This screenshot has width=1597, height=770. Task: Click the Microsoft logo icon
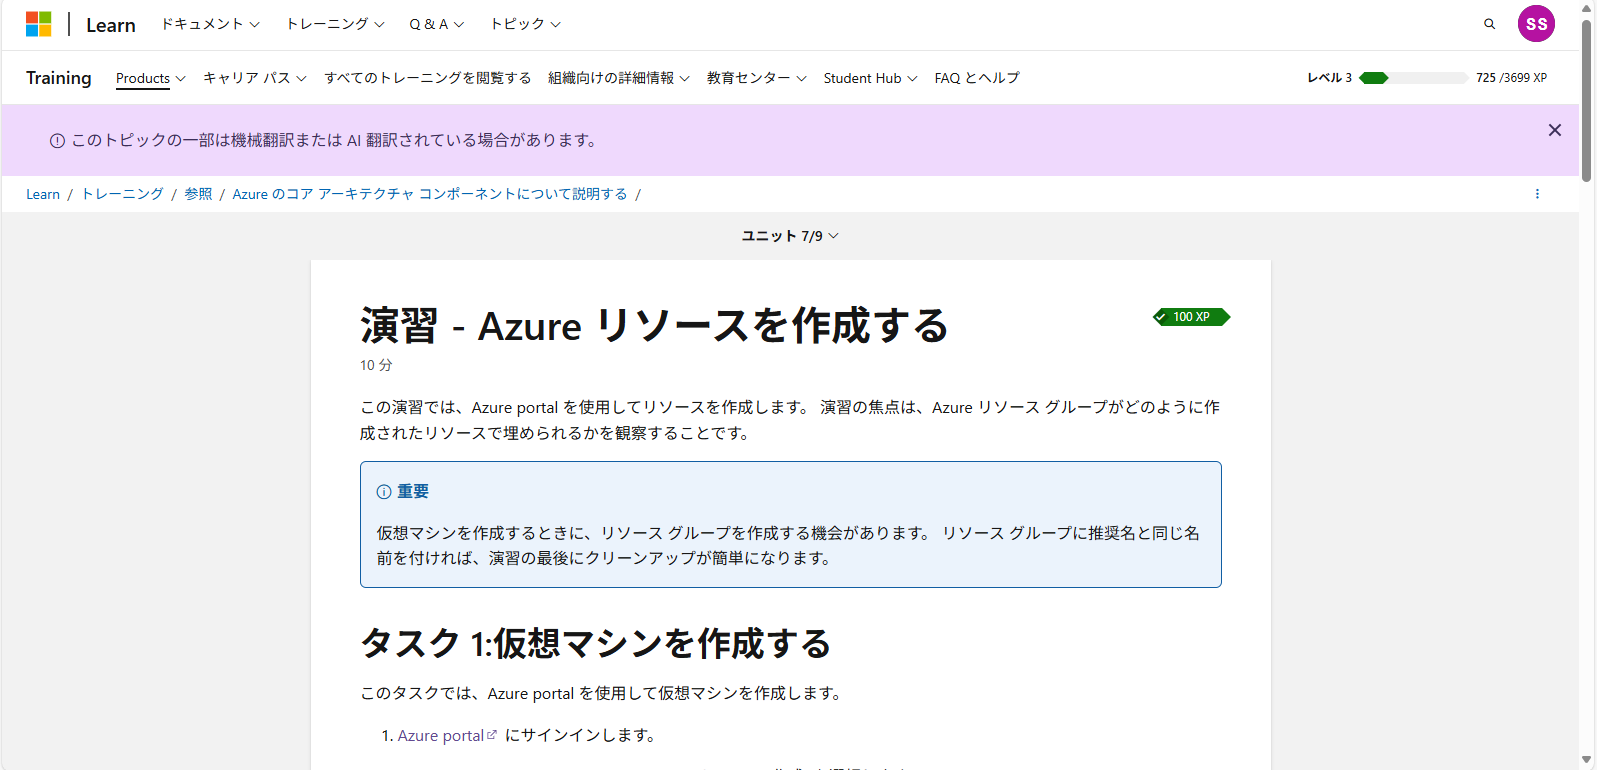coord(38,24)
